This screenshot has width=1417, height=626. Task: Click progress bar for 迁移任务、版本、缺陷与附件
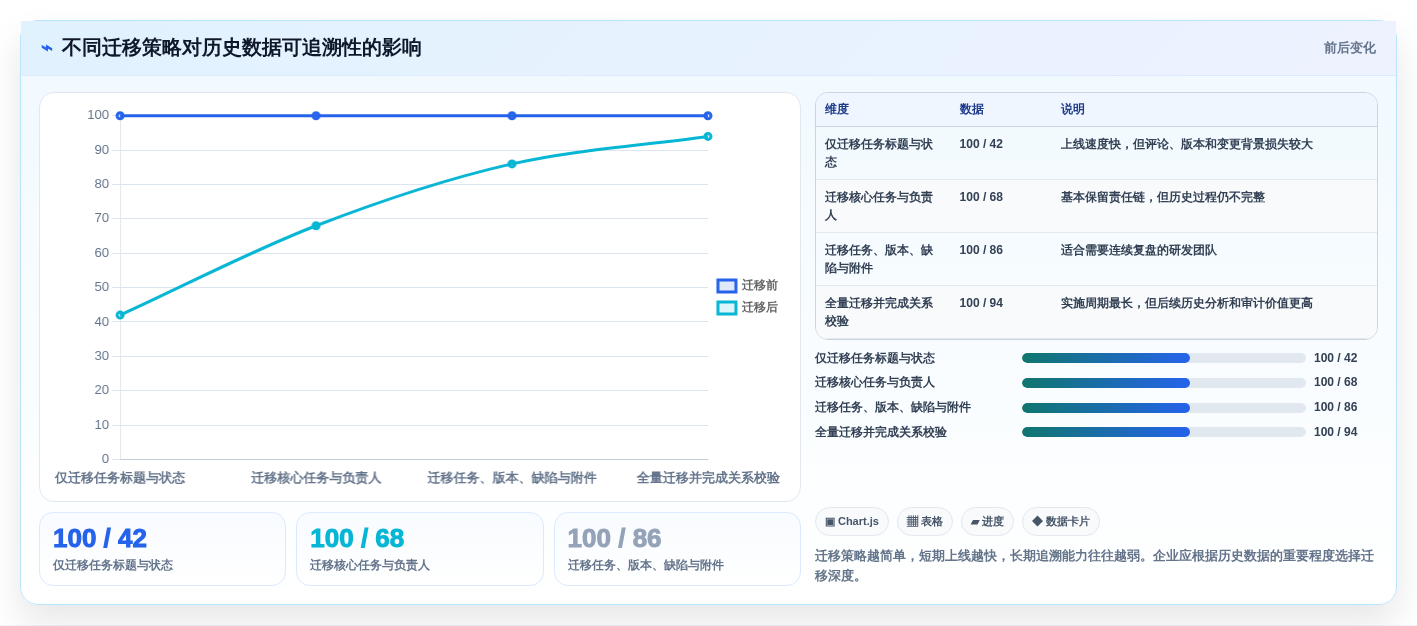tap(1164, 408)
